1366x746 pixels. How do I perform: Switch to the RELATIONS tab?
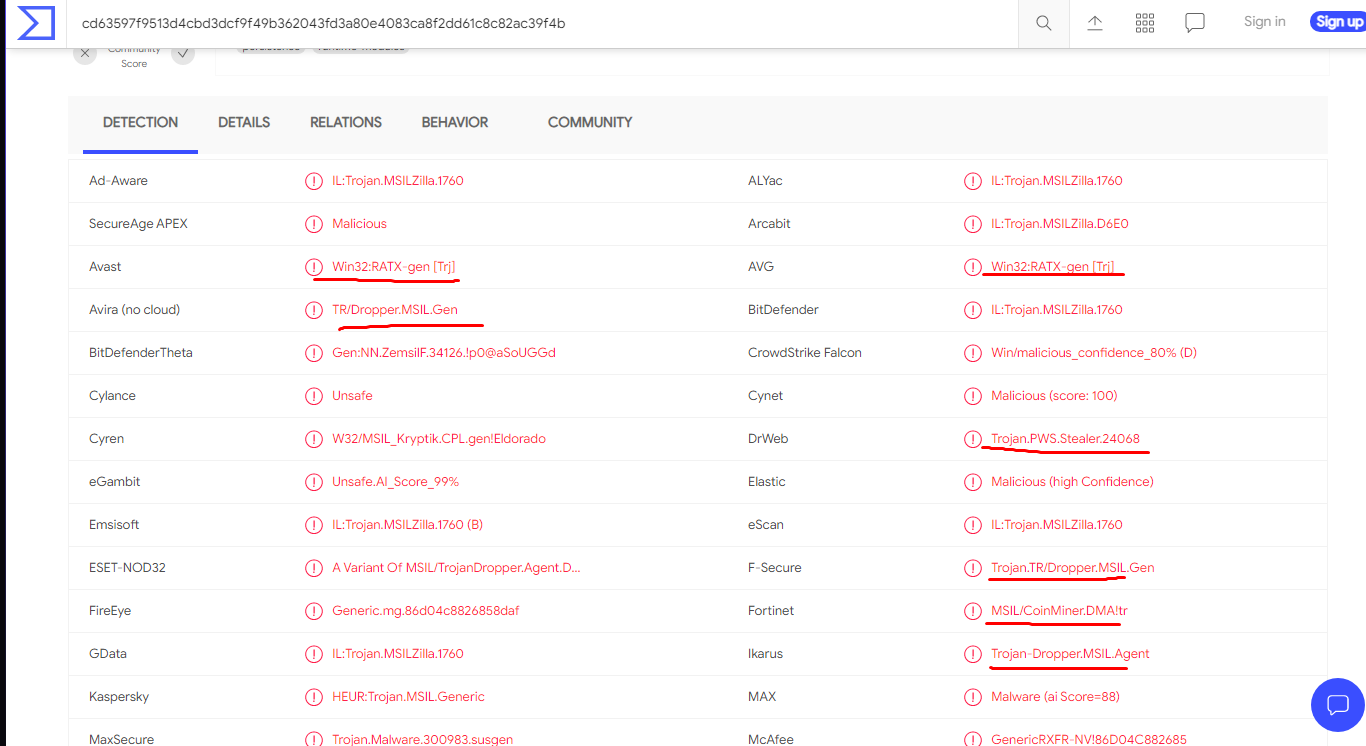pos(346,122)
